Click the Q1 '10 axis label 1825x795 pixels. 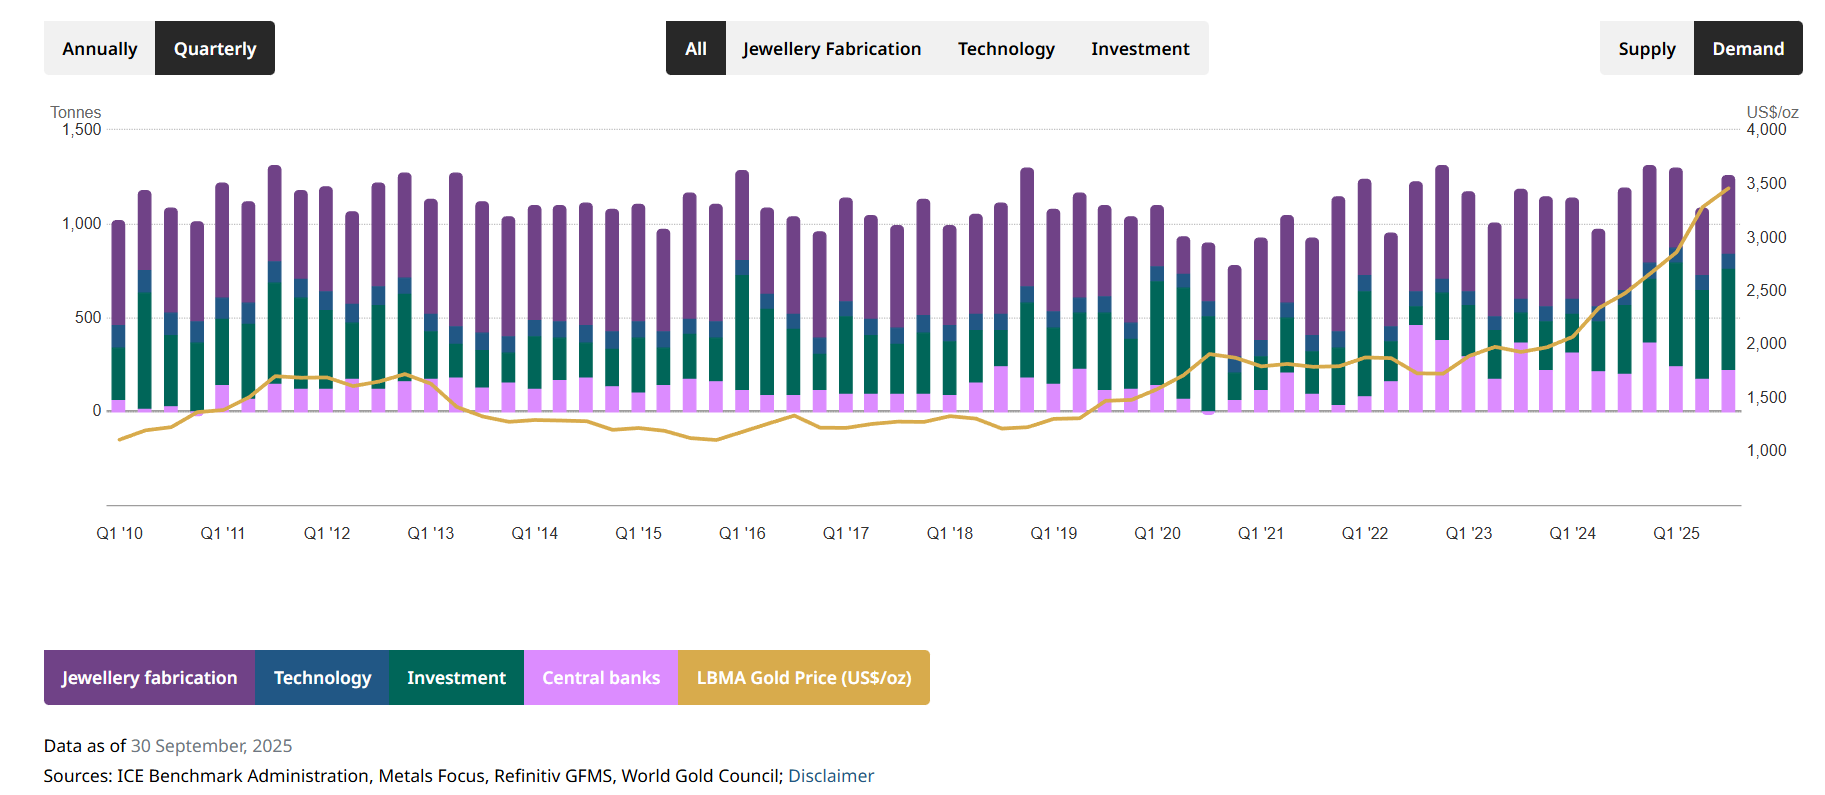click(x=119, y=533)
